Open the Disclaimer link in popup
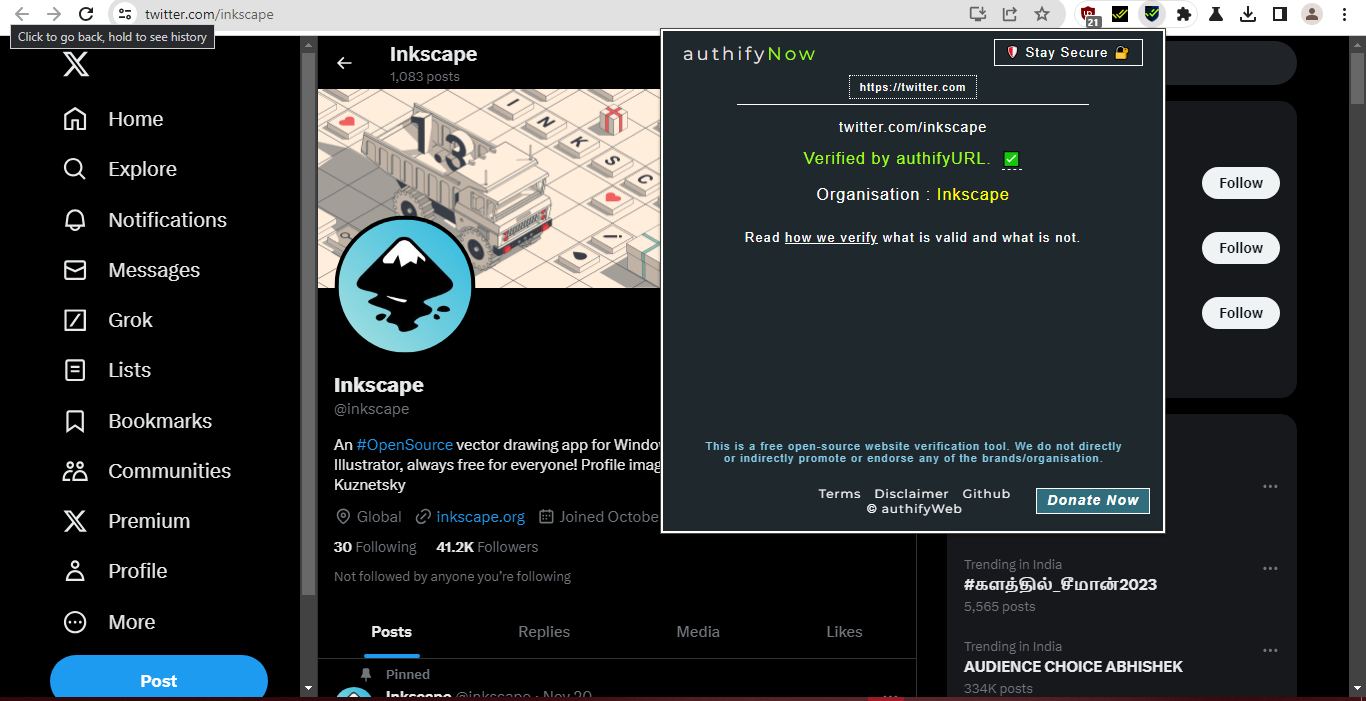This screenshot has width=1366, height=701. 911,494
